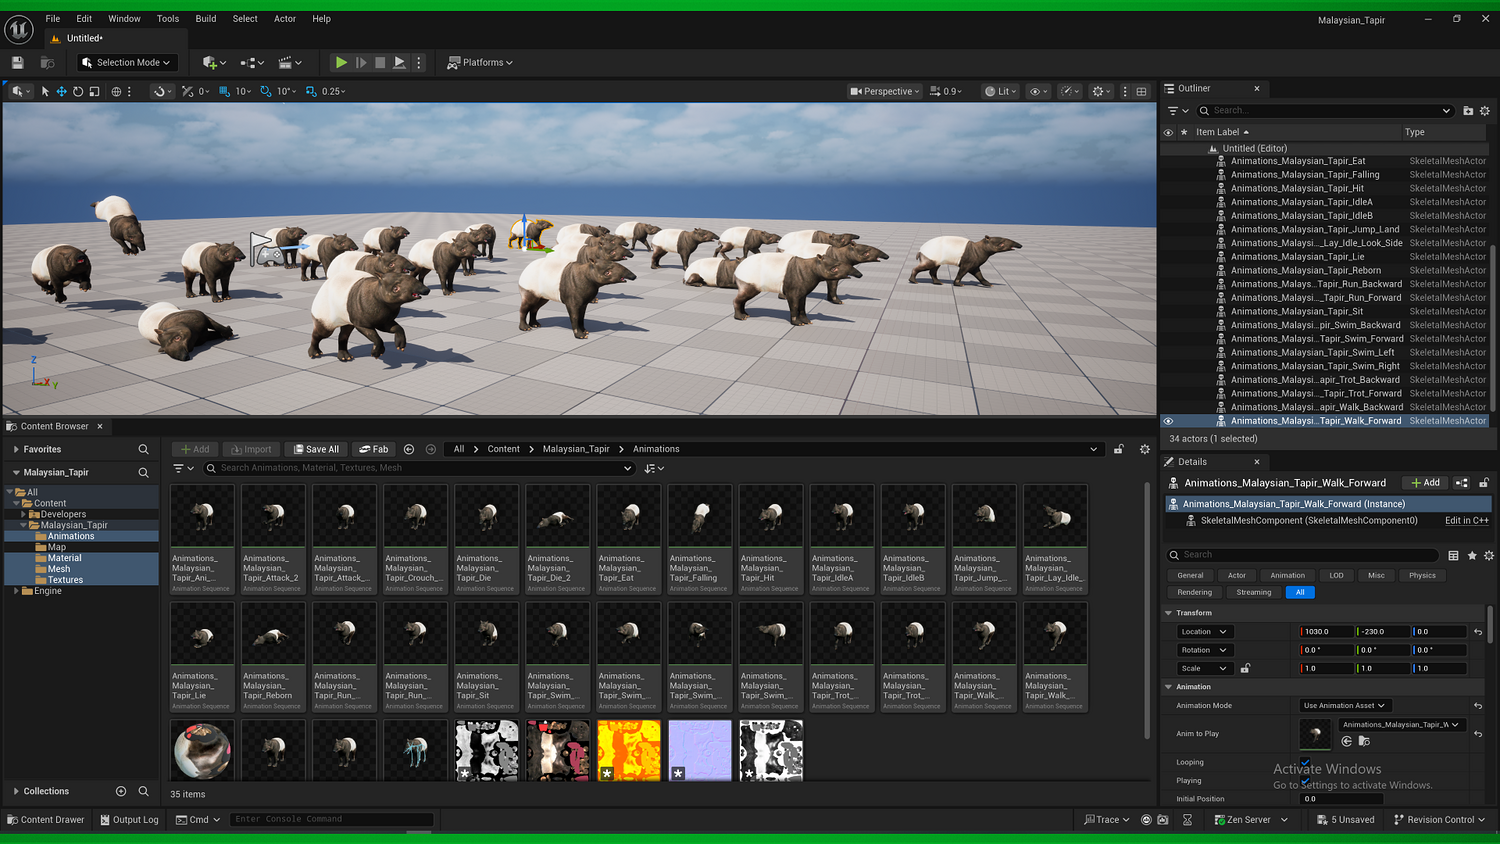The height and width of the screenshot is (844, 1500).
Task: Toggle the Playing checkbox
Action: pyautogui.click(x=1305, y=781)
